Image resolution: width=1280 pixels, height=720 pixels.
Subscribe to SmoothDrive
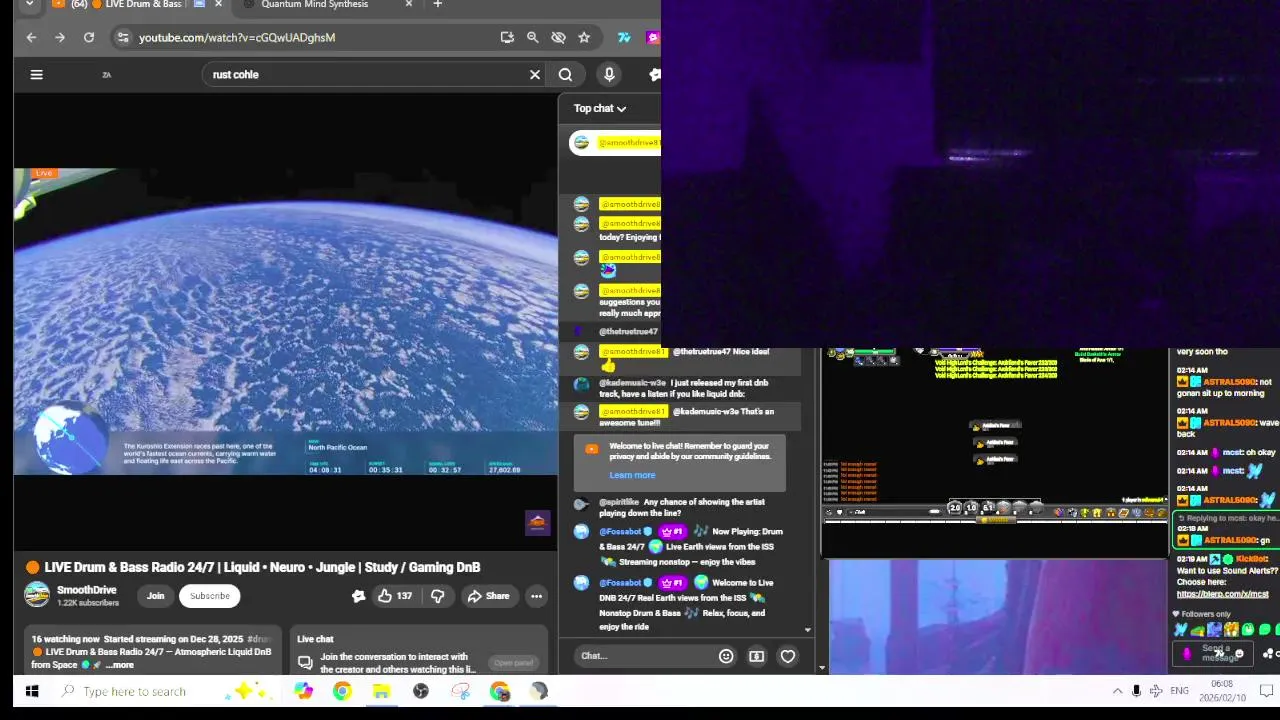(x=210, y=596)
